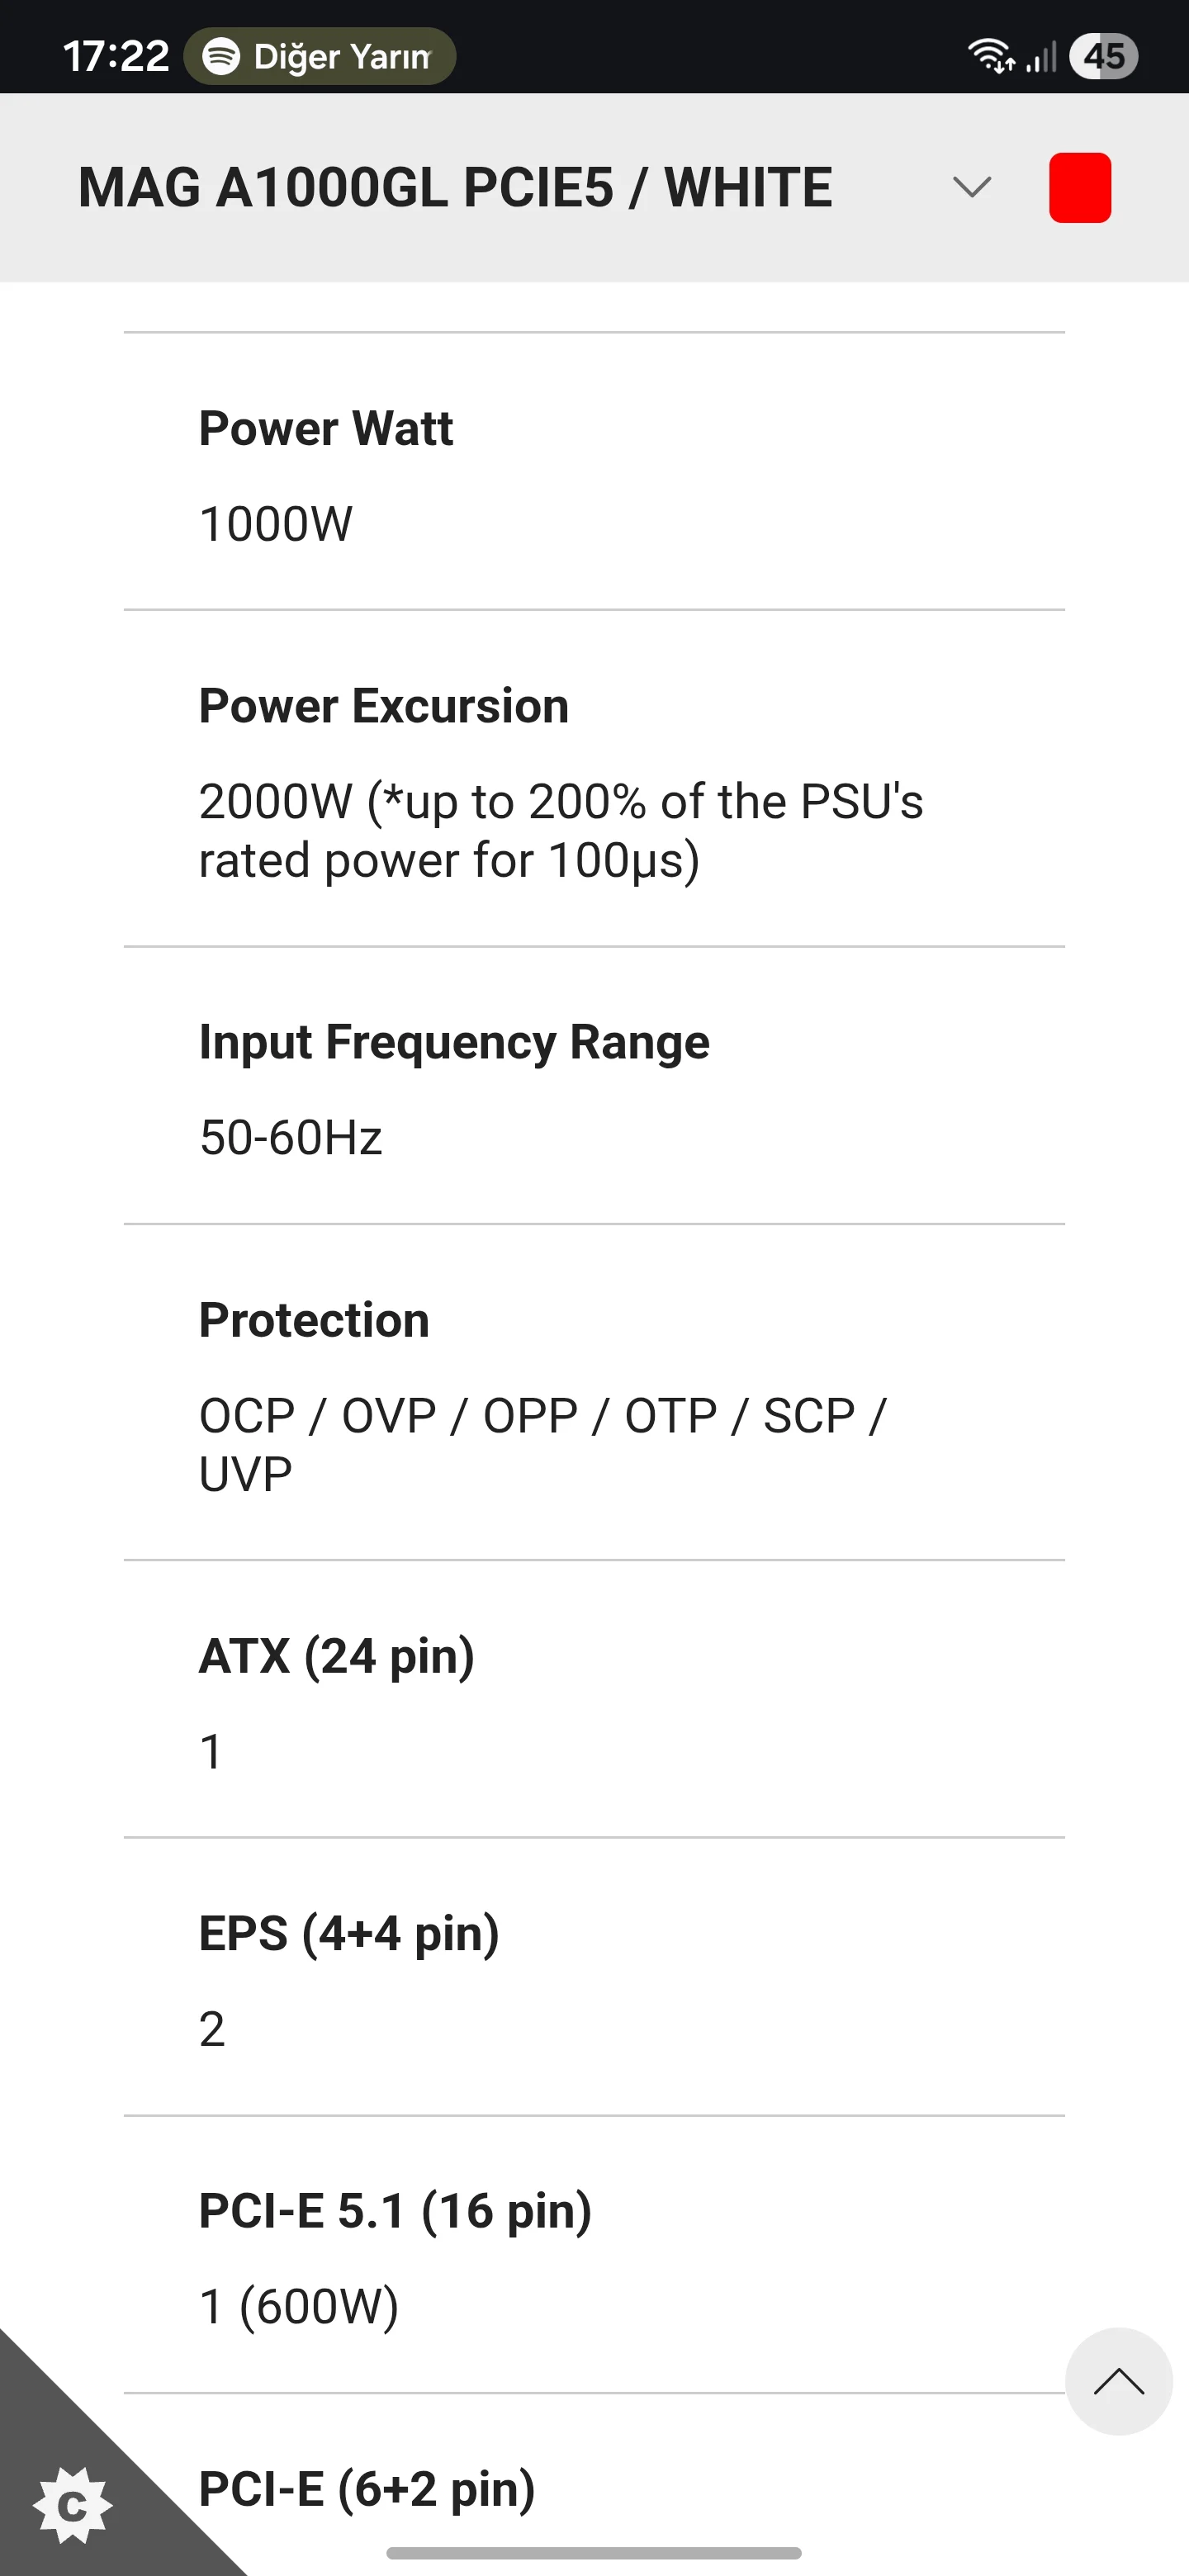Click the red square button in header
This screenshot has width=1189, height=2576.
click(1079, 188)
